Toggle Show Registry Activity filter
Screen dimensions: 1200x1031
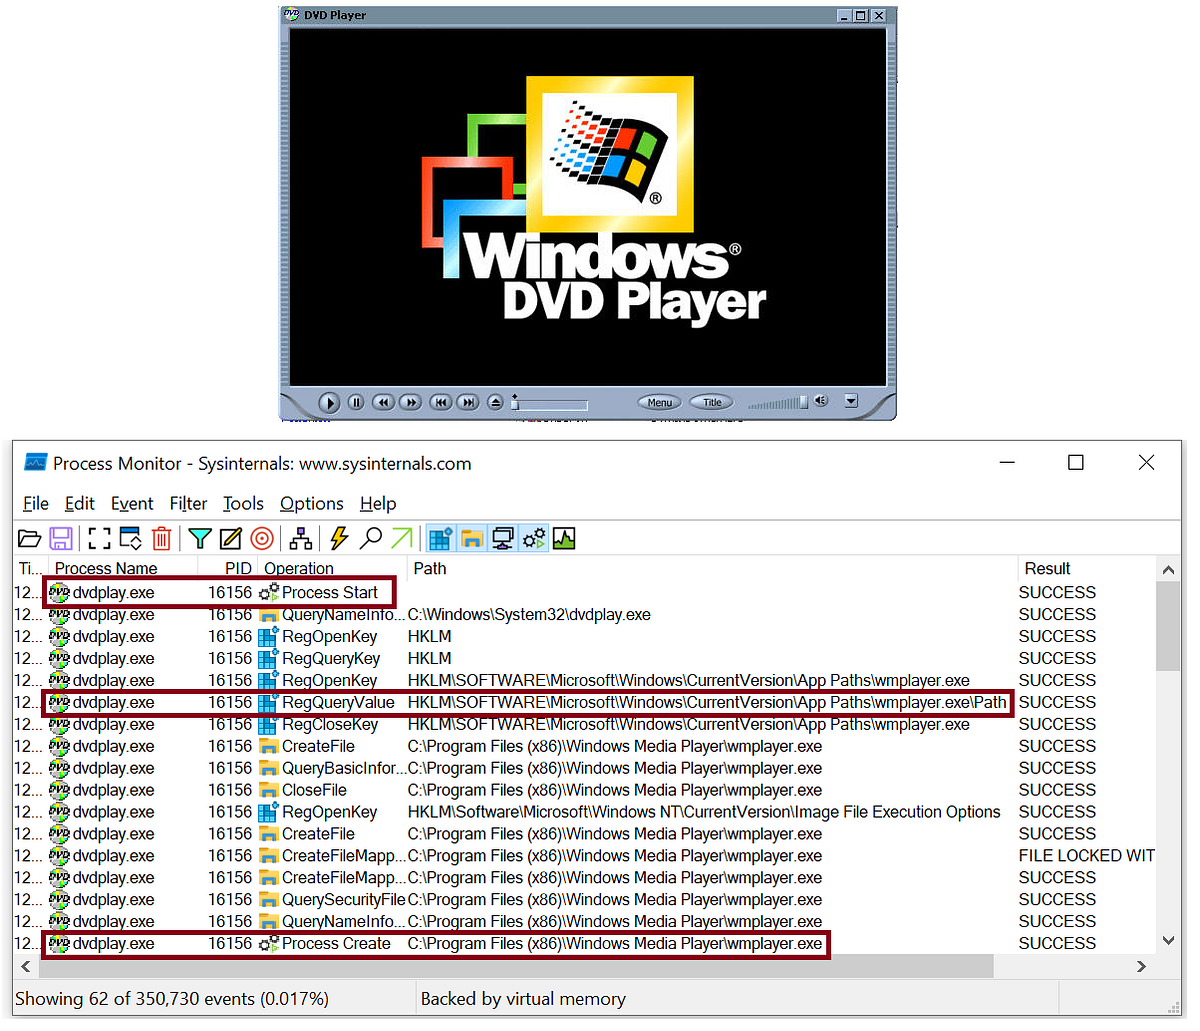[440, 538]
